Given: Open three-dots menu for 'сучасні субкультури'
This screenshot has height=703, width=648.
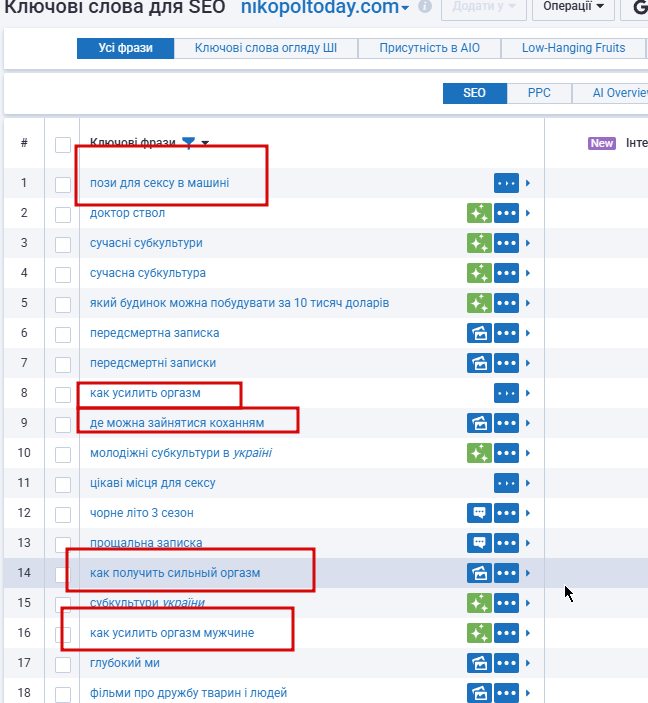Looking at the screenshot, I should tap(506, 243).
